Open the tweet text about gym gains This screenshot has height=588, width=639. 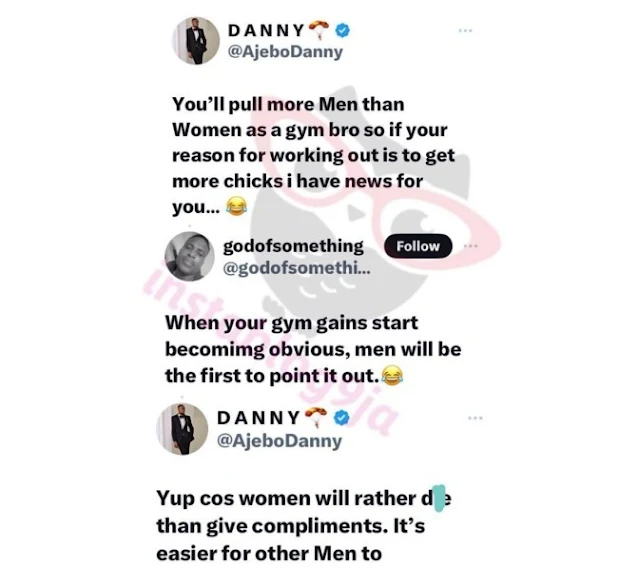point(313,349)
